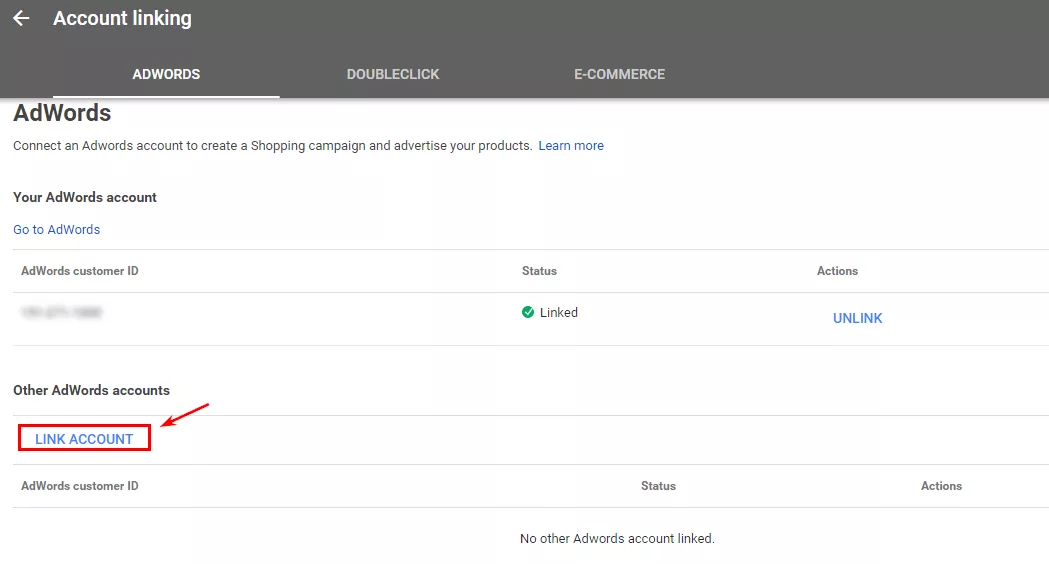Click AdWords customer ID header in second table
Viewport: 1049px width, 564px height.
point(80,486)
